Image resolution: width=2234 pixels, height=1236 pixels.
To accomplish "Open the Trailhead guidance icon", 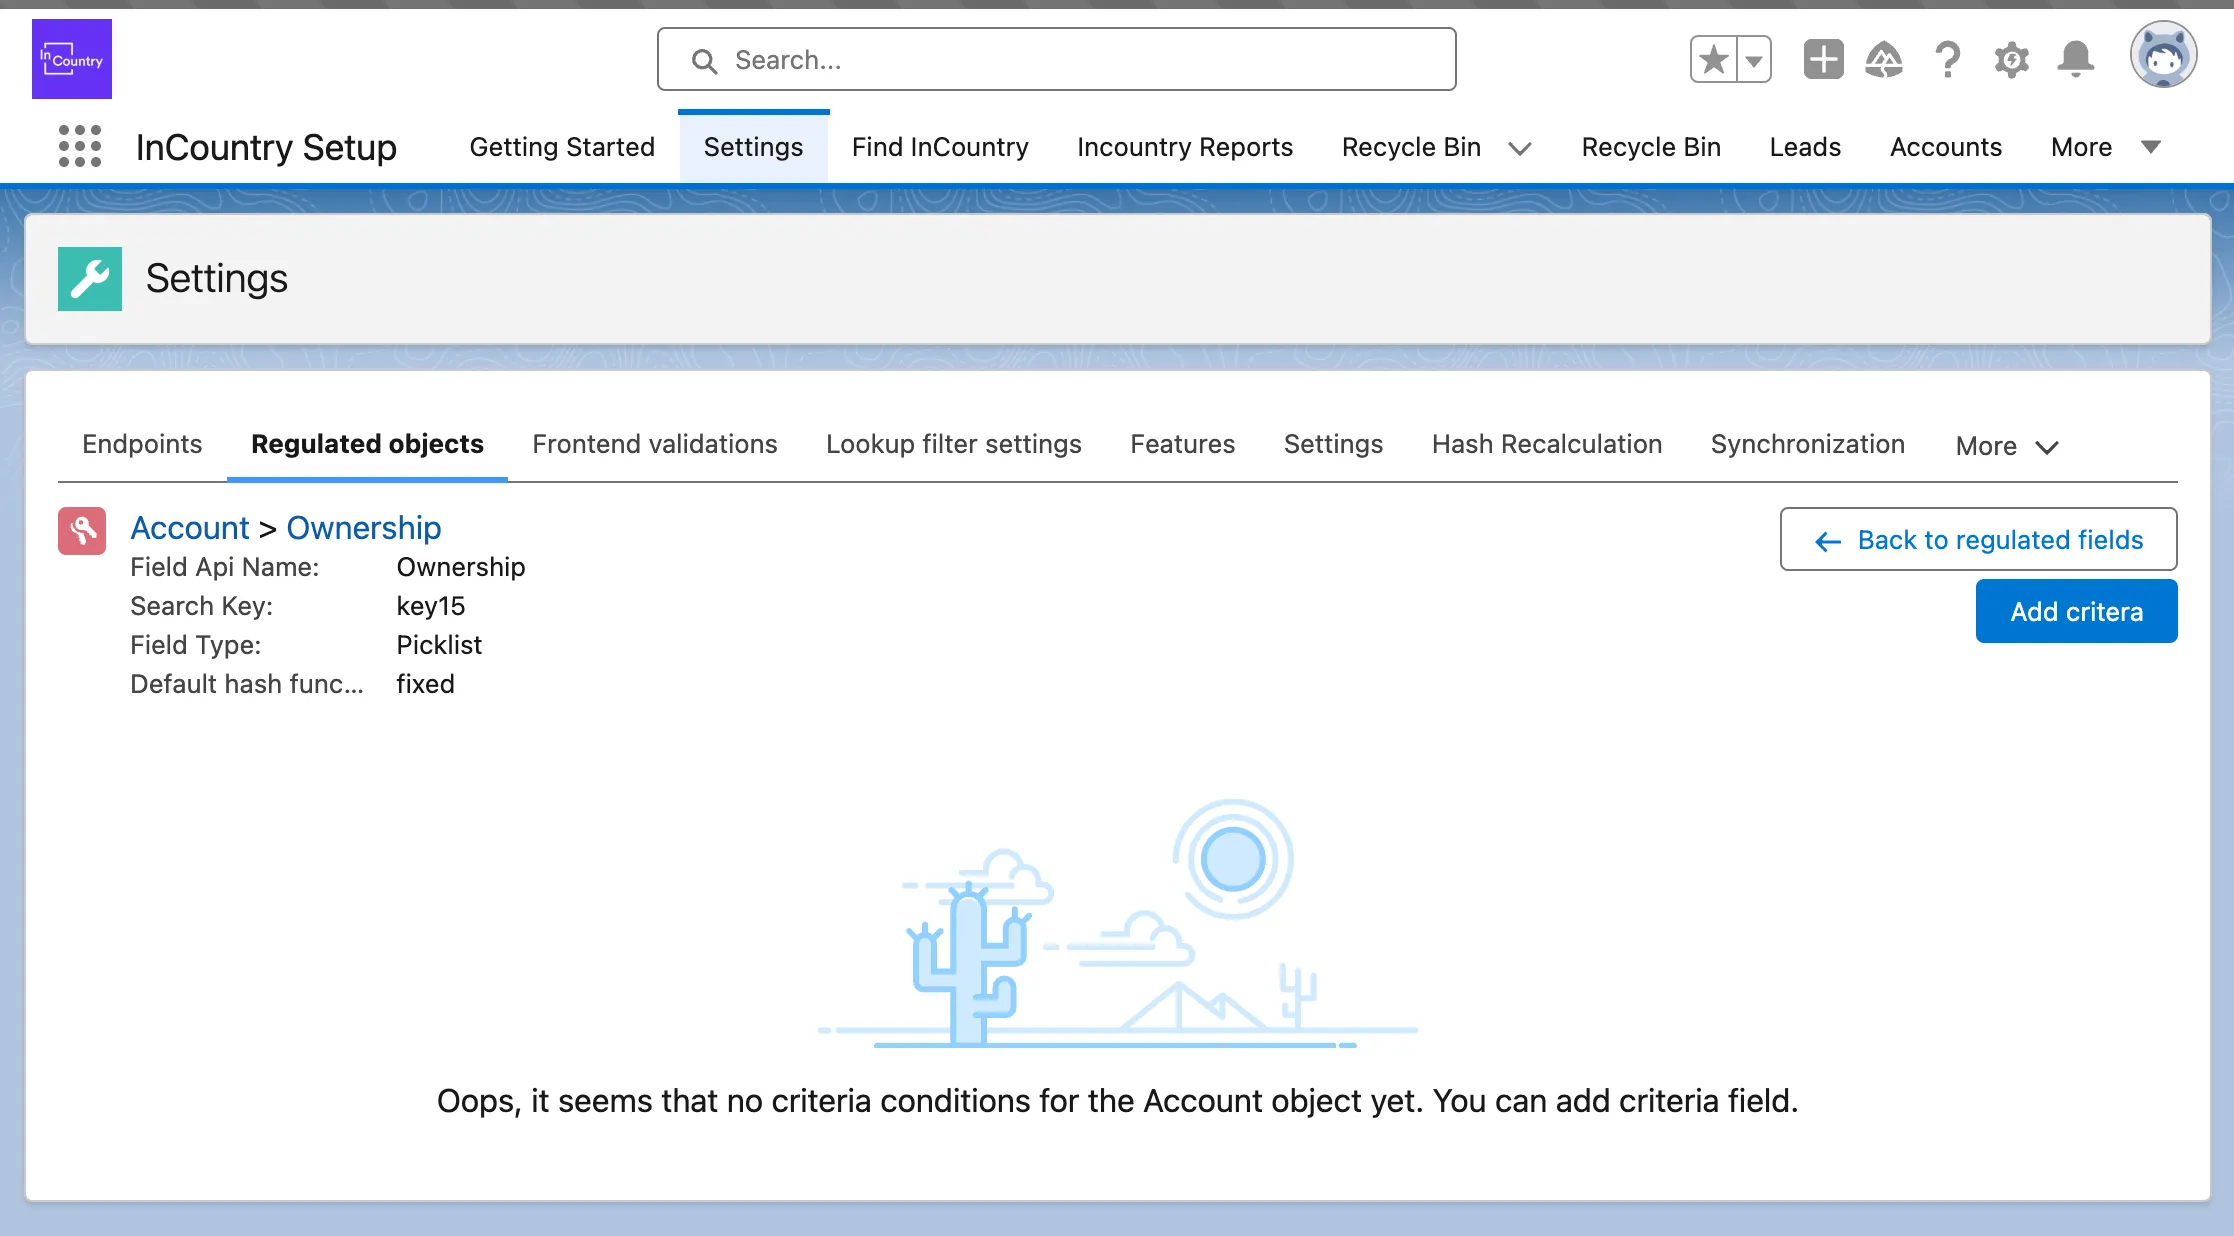I will click(x=1884, y=60).
